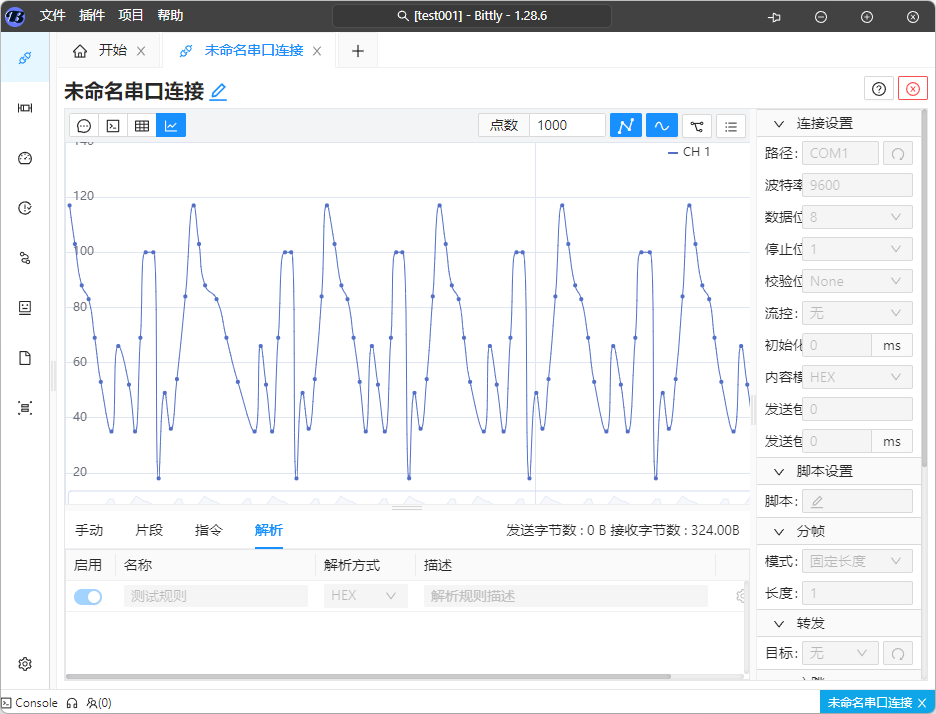Viewport: 936px width, 714px height.
Task: Open settings gear in left sidebar
Action: point(25,664)
